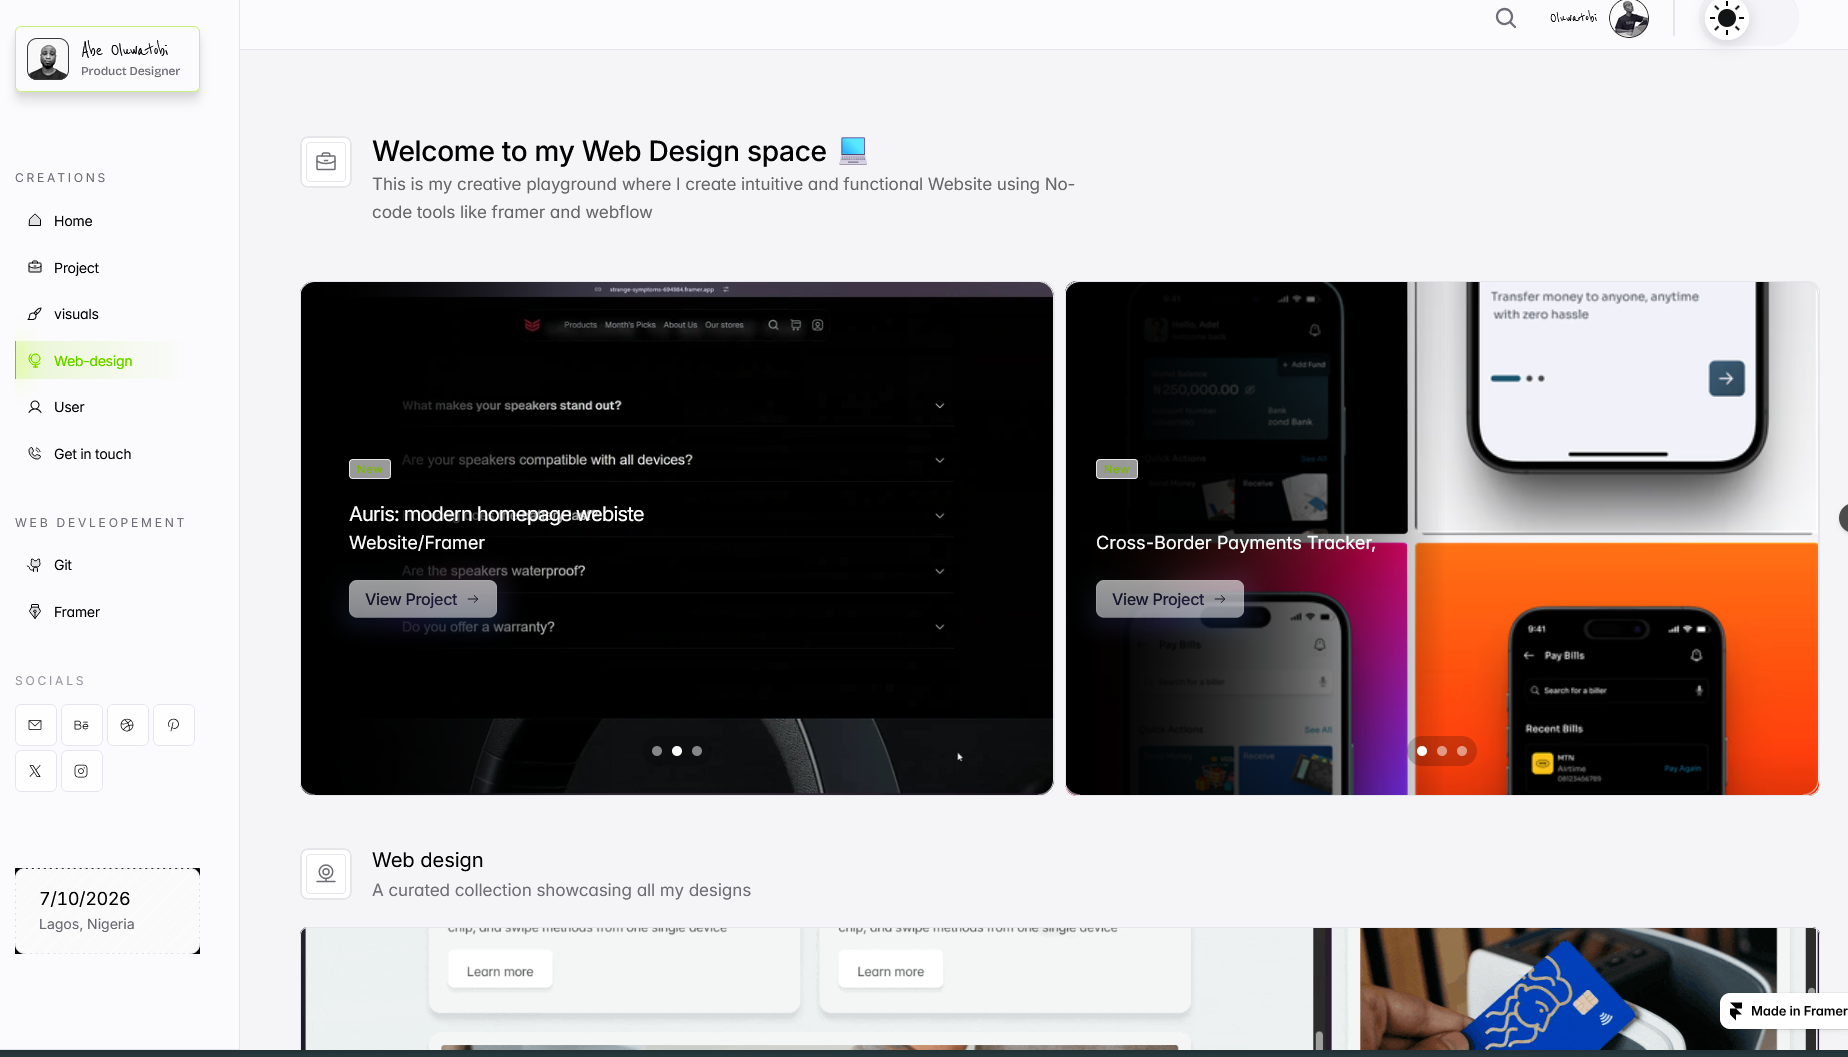Viewport: 1848px width, 1057px height.
Task: Click the email social icon
Action: pos(35,725)
